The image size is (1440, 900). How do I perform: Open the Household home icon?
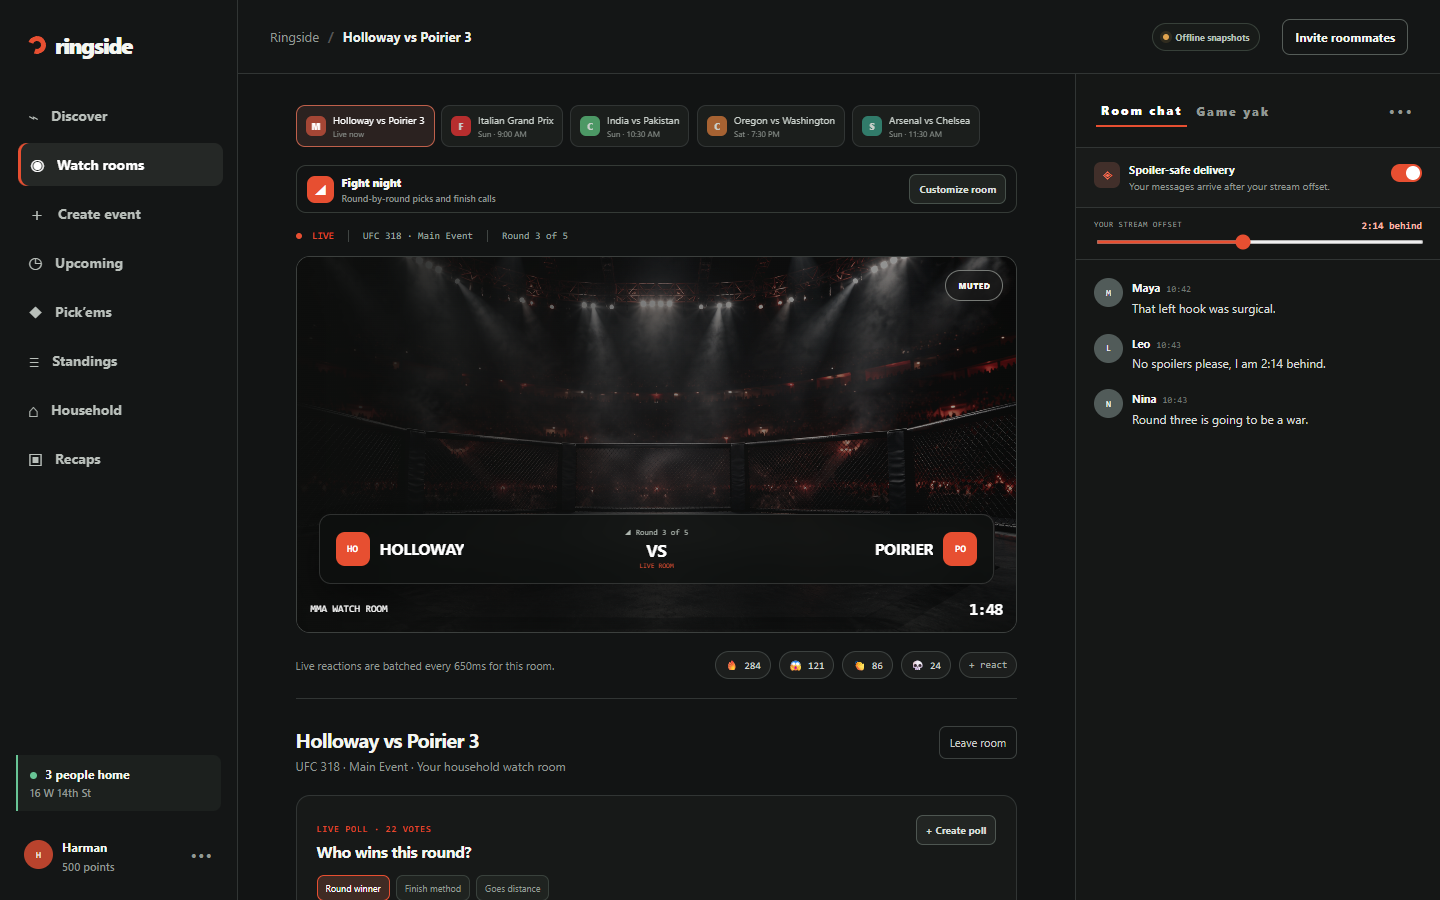coord(34,411)
